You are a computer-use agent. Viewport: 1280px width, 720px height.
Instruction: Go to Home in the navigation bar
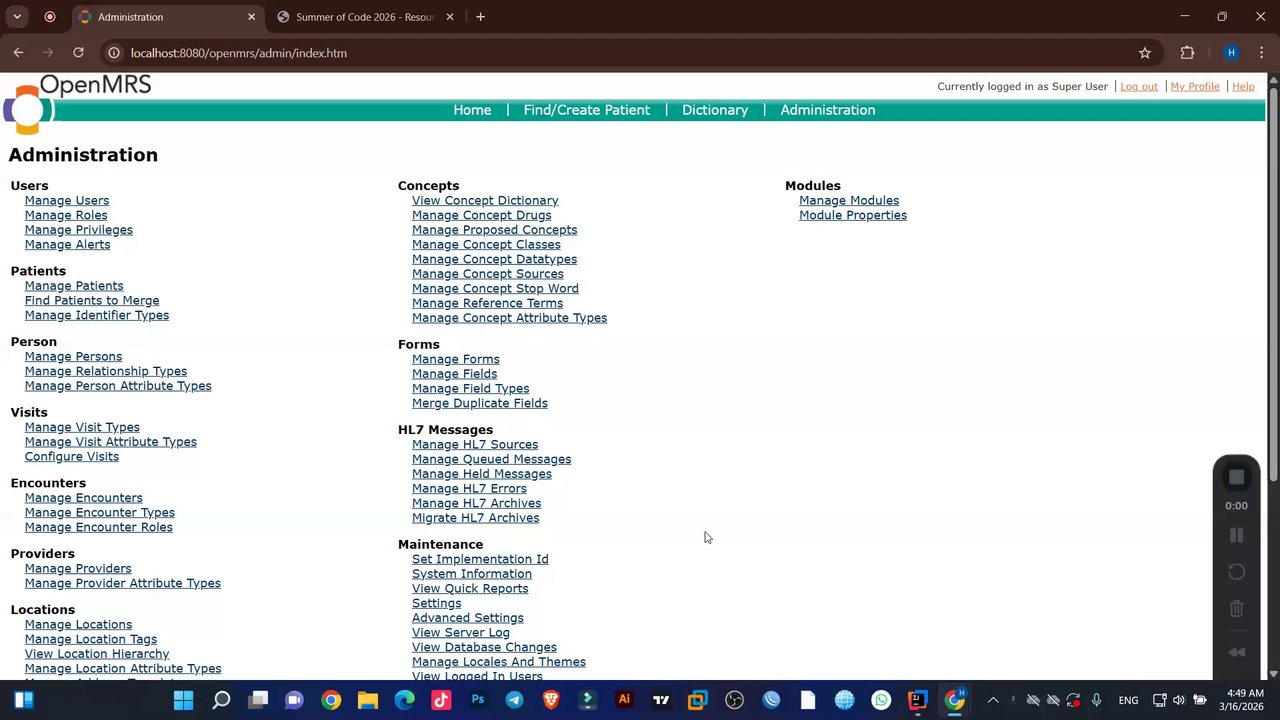472,110
